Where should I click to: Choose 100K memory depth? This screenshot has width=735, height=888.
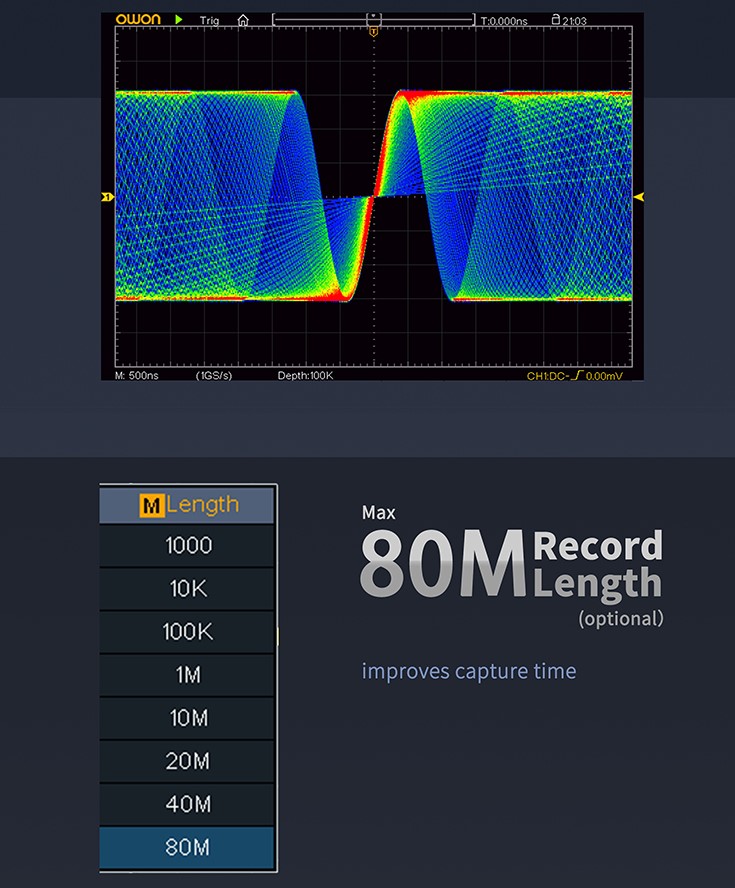(x=187, y=632)
